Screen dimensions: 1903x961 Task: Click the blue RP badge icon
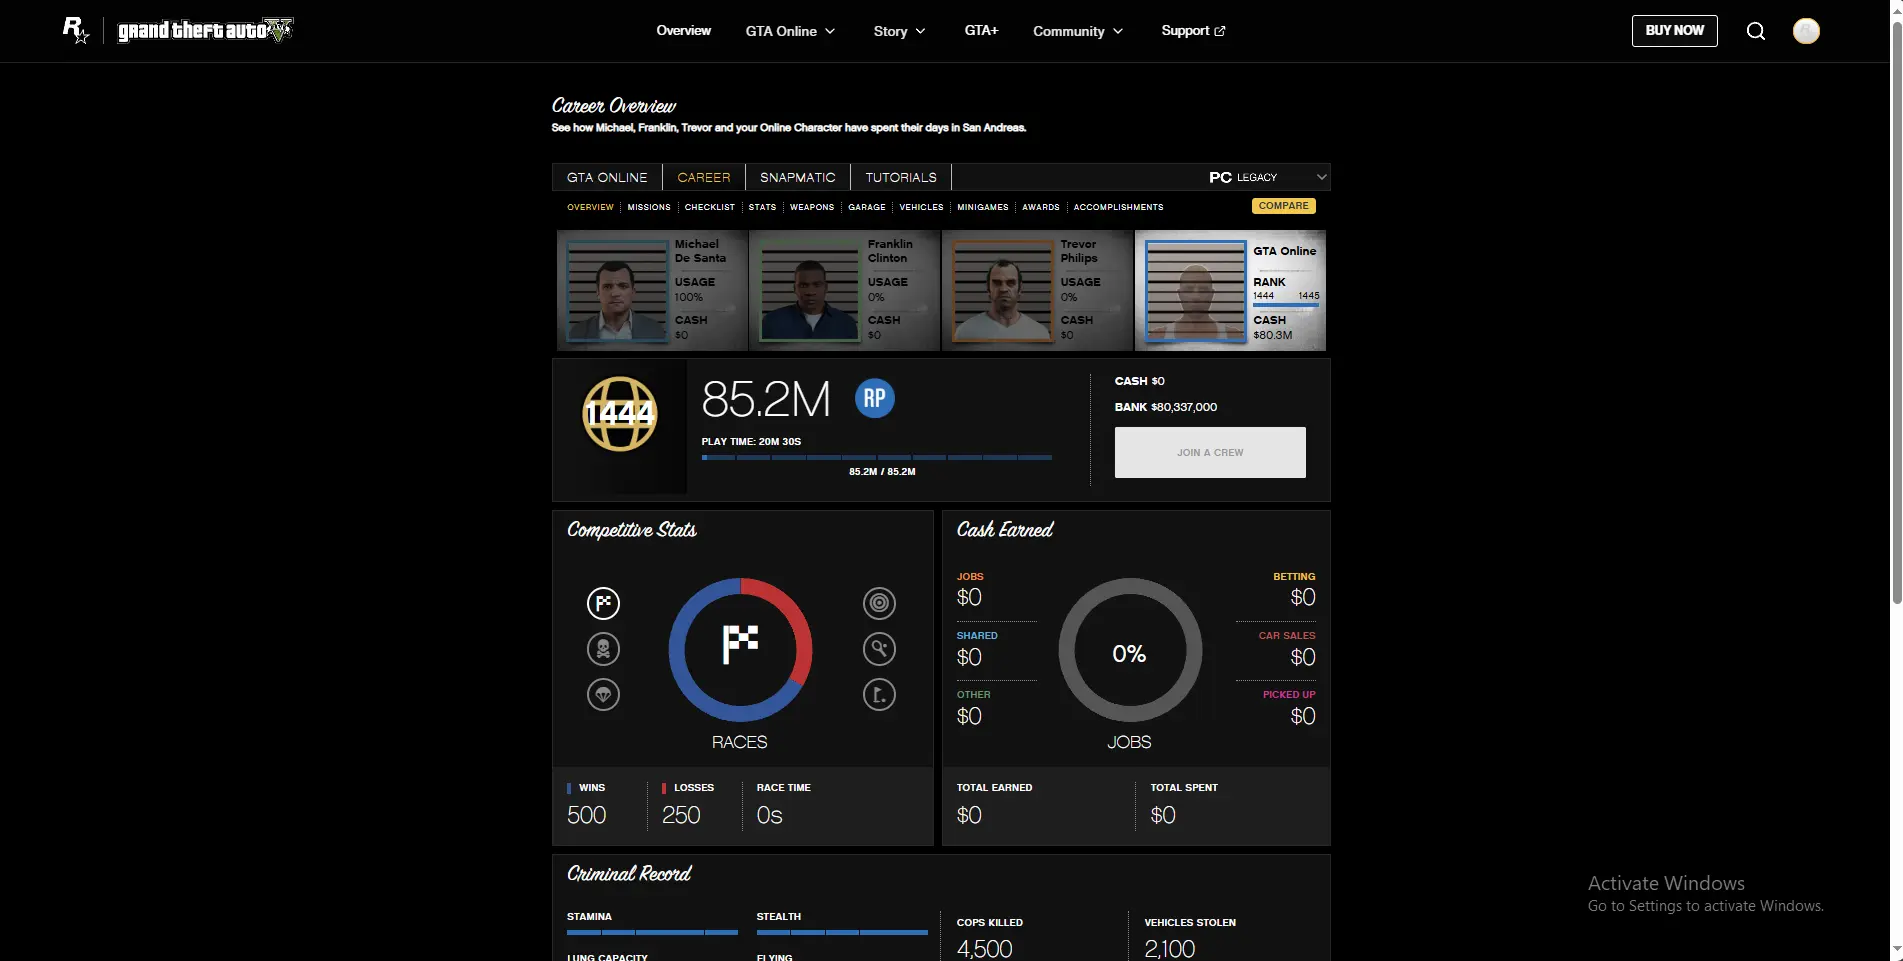coord(875,398)
